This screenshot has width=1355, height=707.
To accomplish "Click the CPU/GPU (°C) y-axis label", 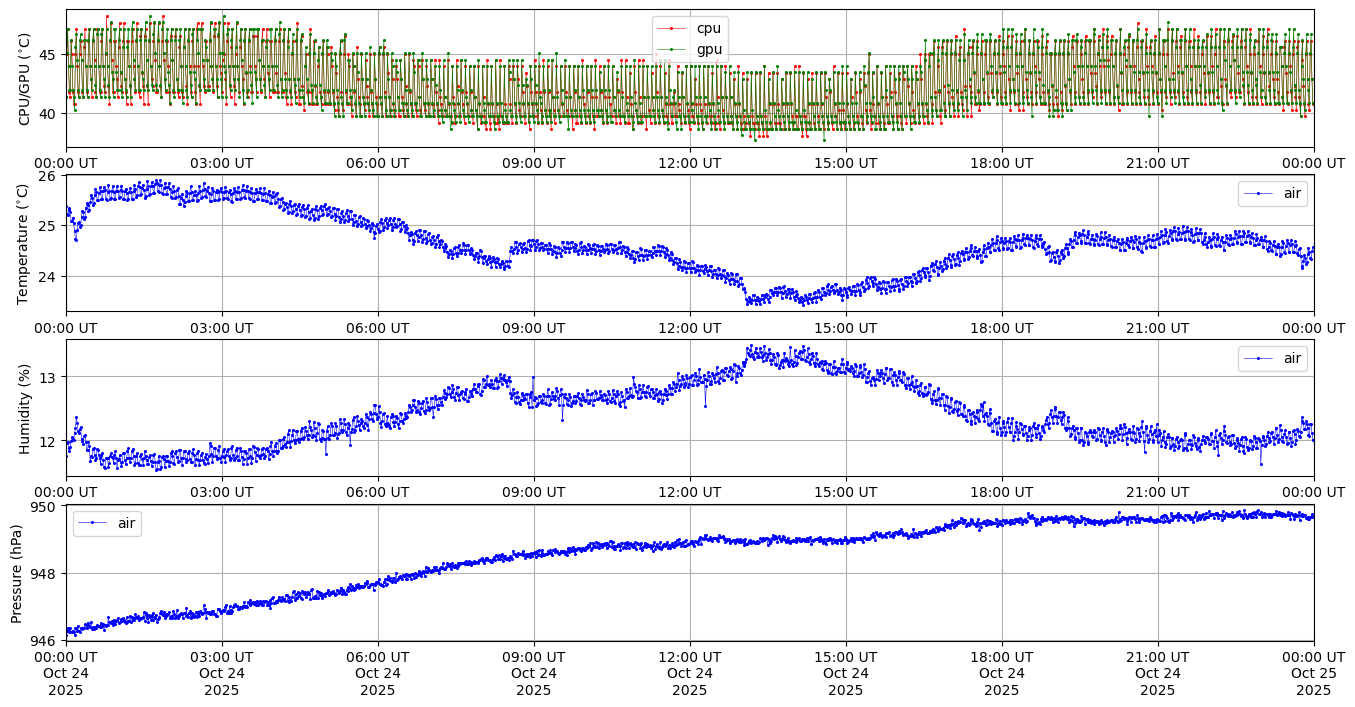I will click(25, 79).
